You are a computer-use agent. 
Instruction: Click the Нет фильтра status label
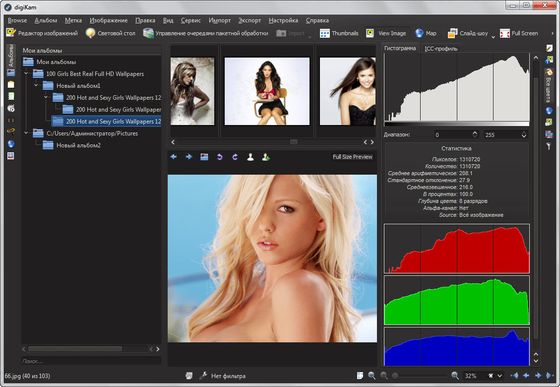228,376
